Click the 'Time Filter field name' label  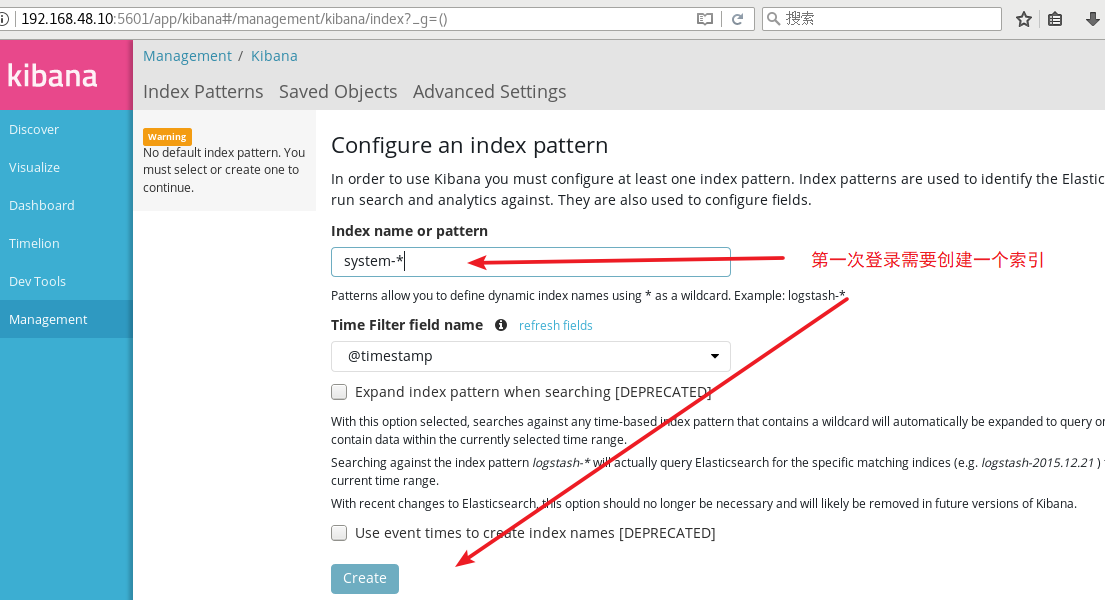point(407,325)
